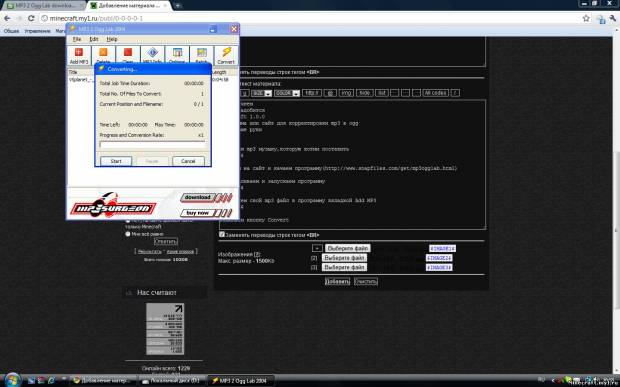Click the $IMAGE1$ code field
The height and width of the screenshot is (387, 620).
click(442, 249)
